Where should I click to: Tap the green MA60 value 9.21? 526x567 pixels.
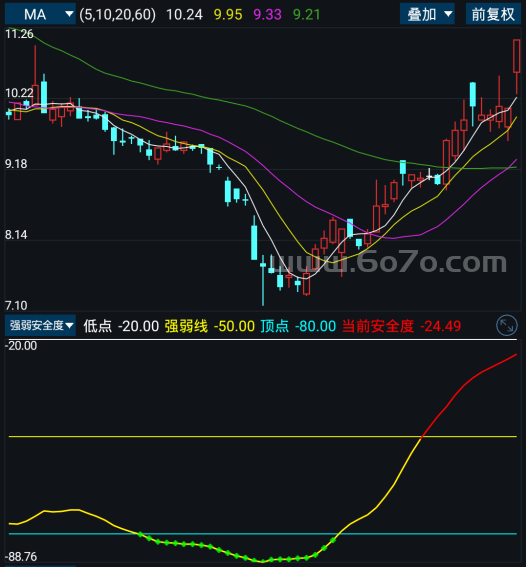click(307, 15)
